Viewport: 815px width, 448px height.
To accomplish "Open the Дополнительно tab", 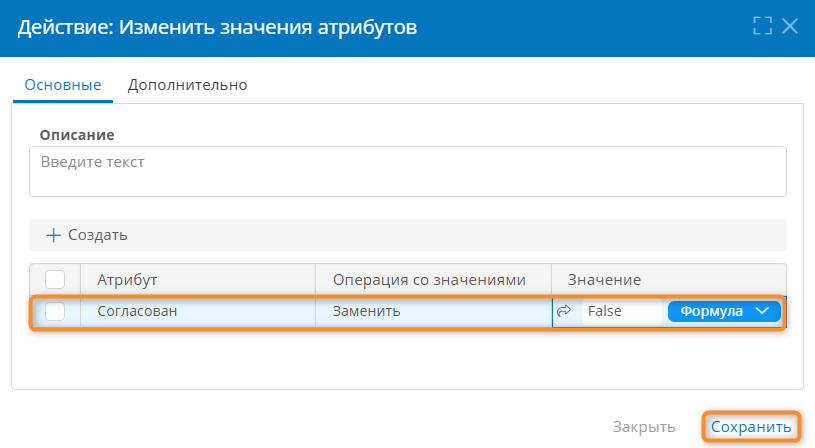I will (x=187, y=85).
